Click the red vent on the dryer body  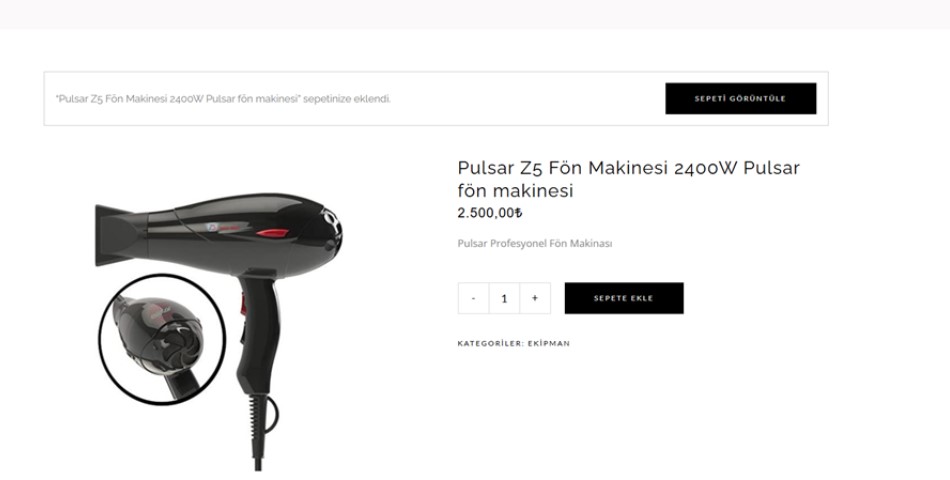pyautogui.click(x=273, y=233)
